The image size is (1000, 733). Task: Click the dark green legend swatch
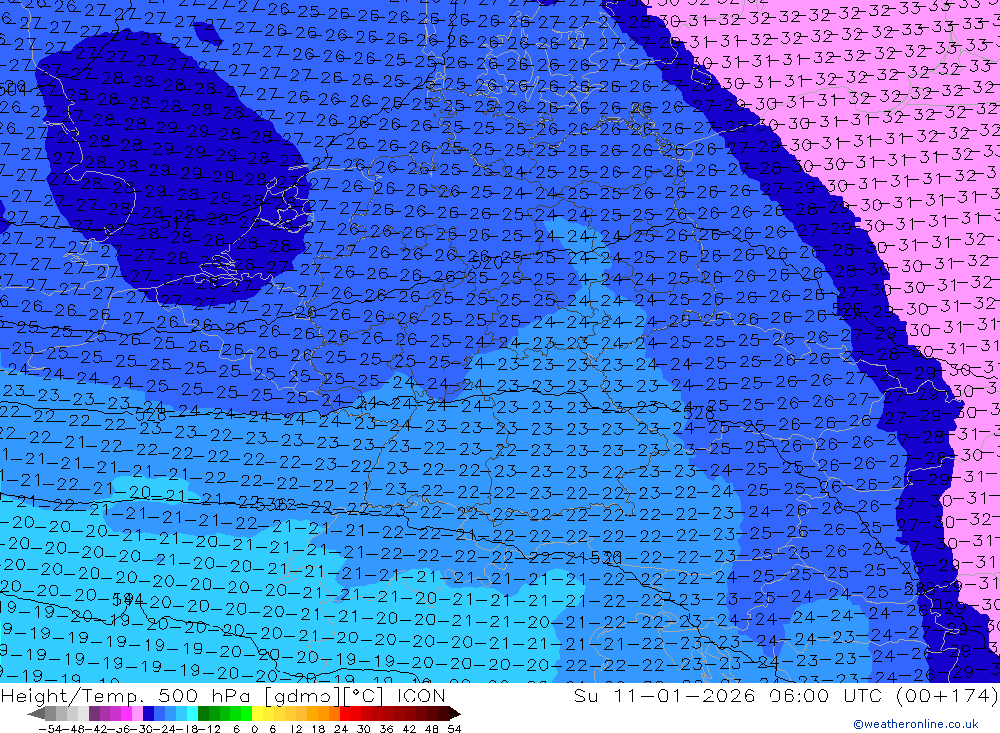tap(203, 713)
